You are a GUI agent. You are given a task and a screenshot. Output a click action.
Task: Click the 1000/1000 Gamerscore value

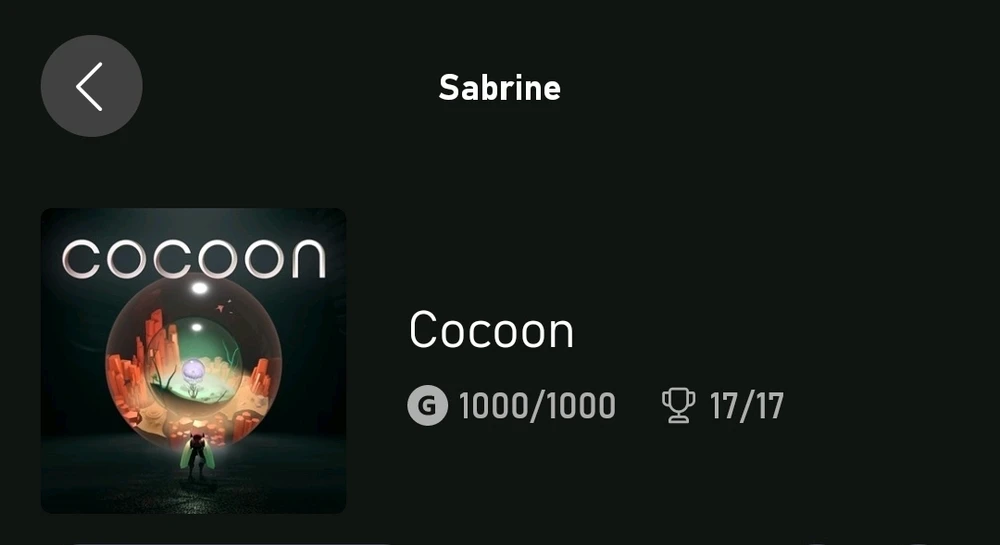pos(537,406)
